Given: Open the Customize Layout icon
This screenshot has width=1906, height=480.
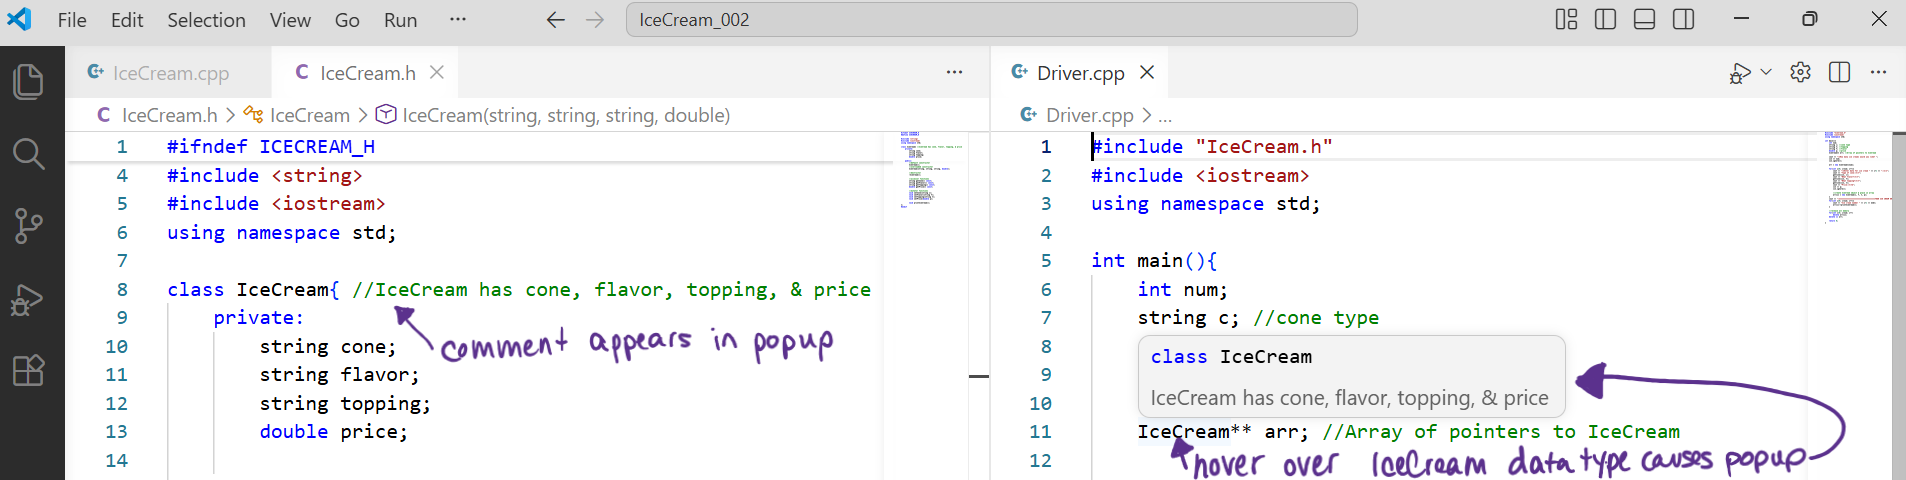Looking at the screenshot, I should click(1566, 19).
